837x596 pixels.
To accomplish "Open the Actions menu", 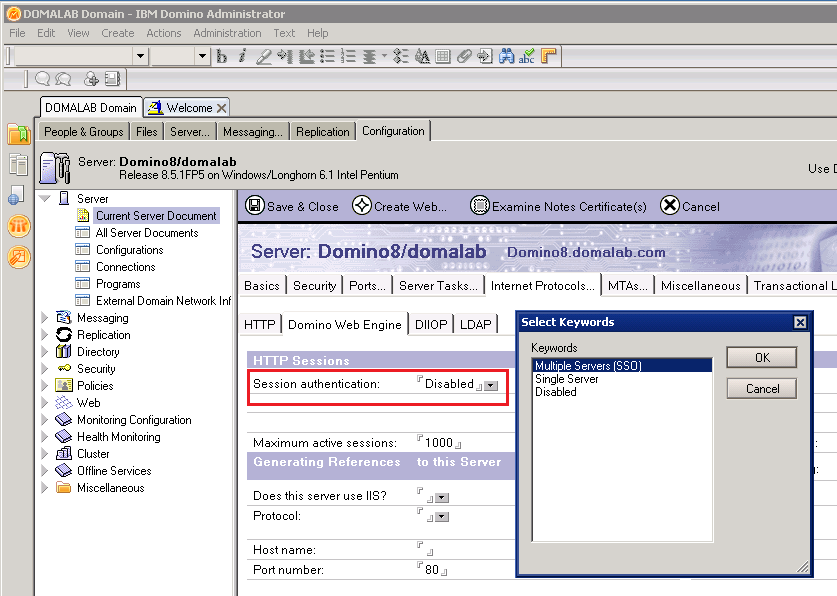I will [164, 33].
